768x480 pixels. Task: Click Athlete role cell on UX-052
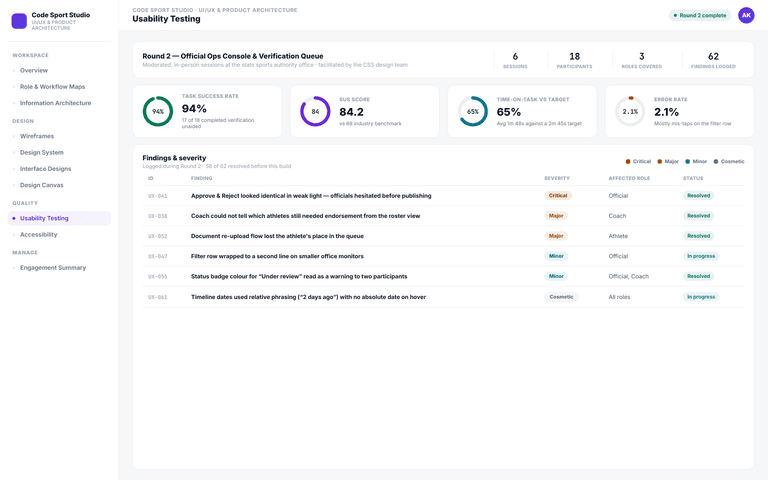(618, 236)
